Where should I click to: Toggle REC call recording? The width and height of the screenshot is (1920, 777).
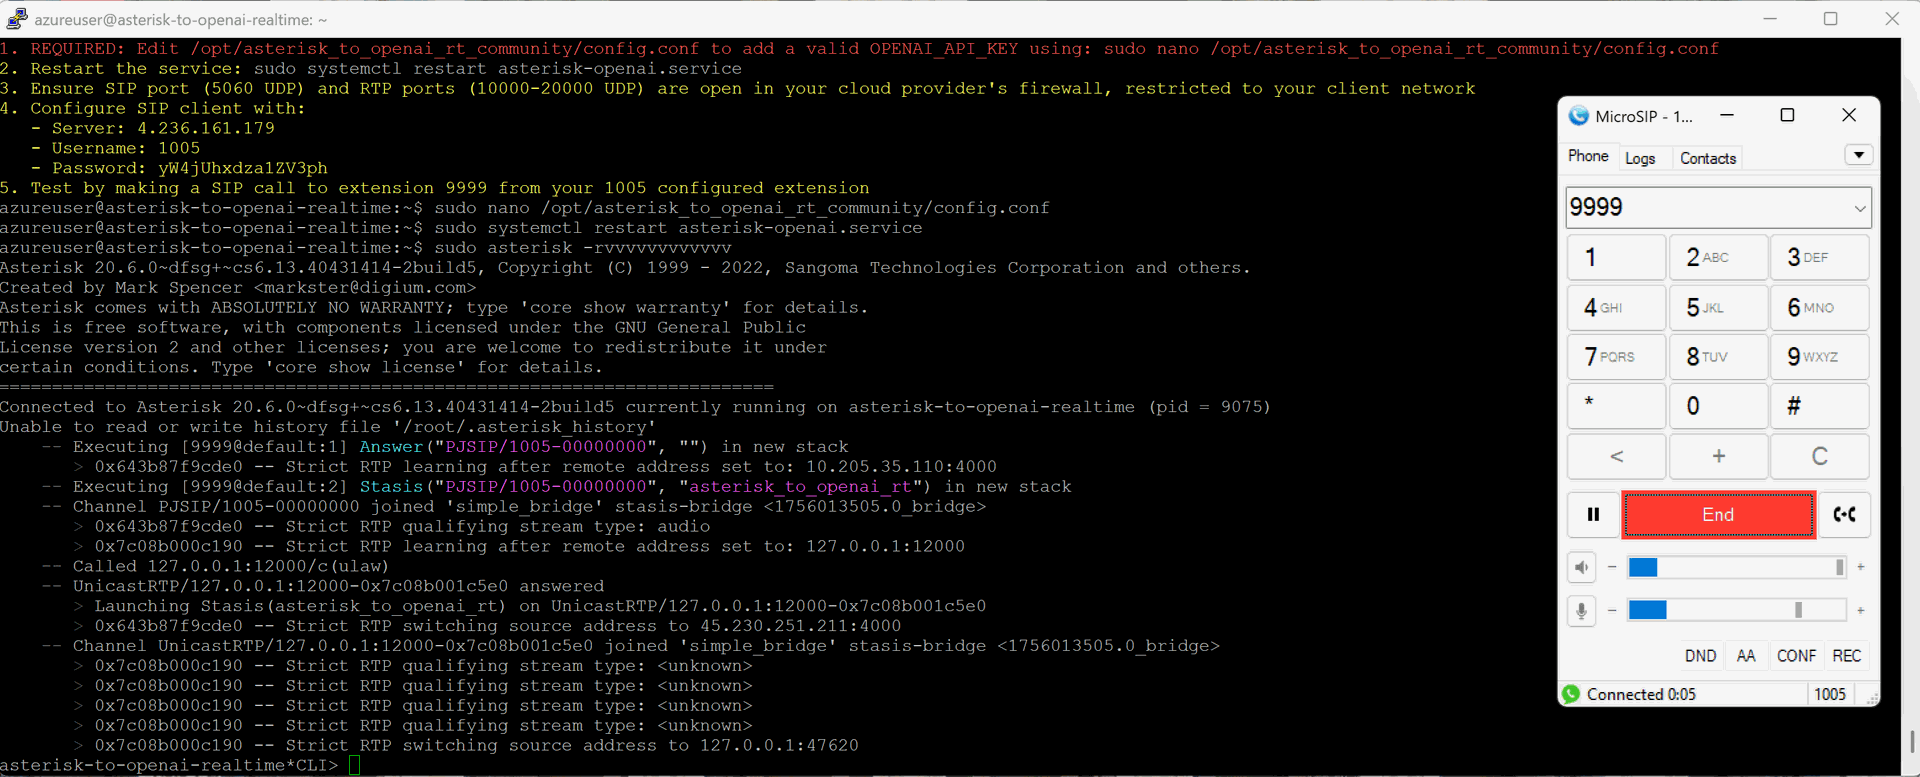click(x=1846, y=656)
